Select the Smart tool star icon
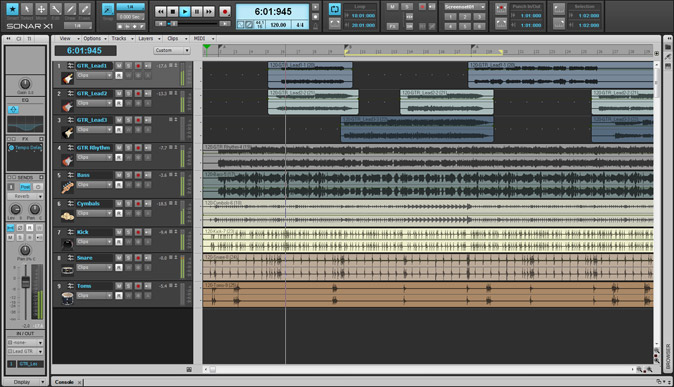 (12, 9)
